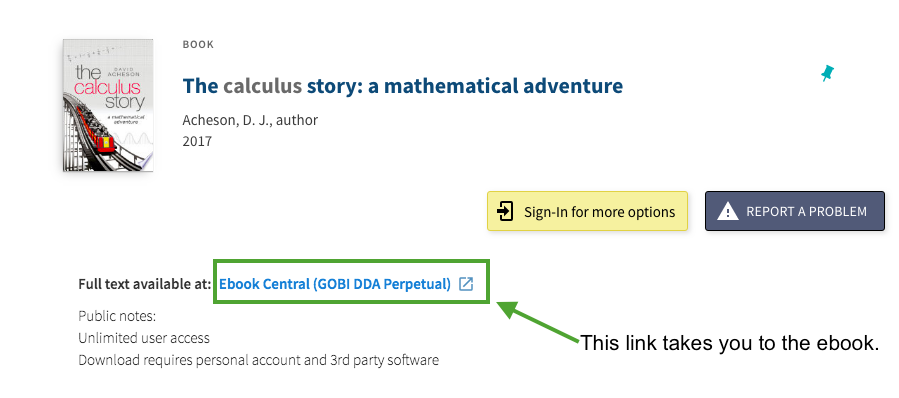Image resolution: width=899 pixels, height=398 pixels.
Task: Click the 'This link takes you to the ebook' annotation
Action: pos(730,343)
